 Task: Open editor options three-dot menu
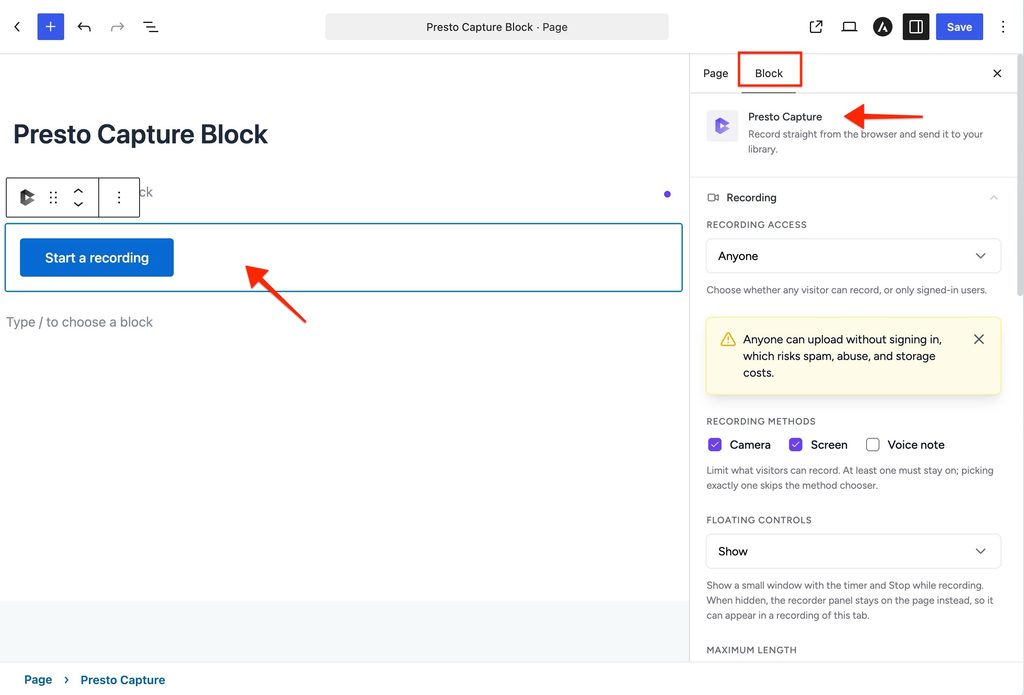click(1002, 27)
